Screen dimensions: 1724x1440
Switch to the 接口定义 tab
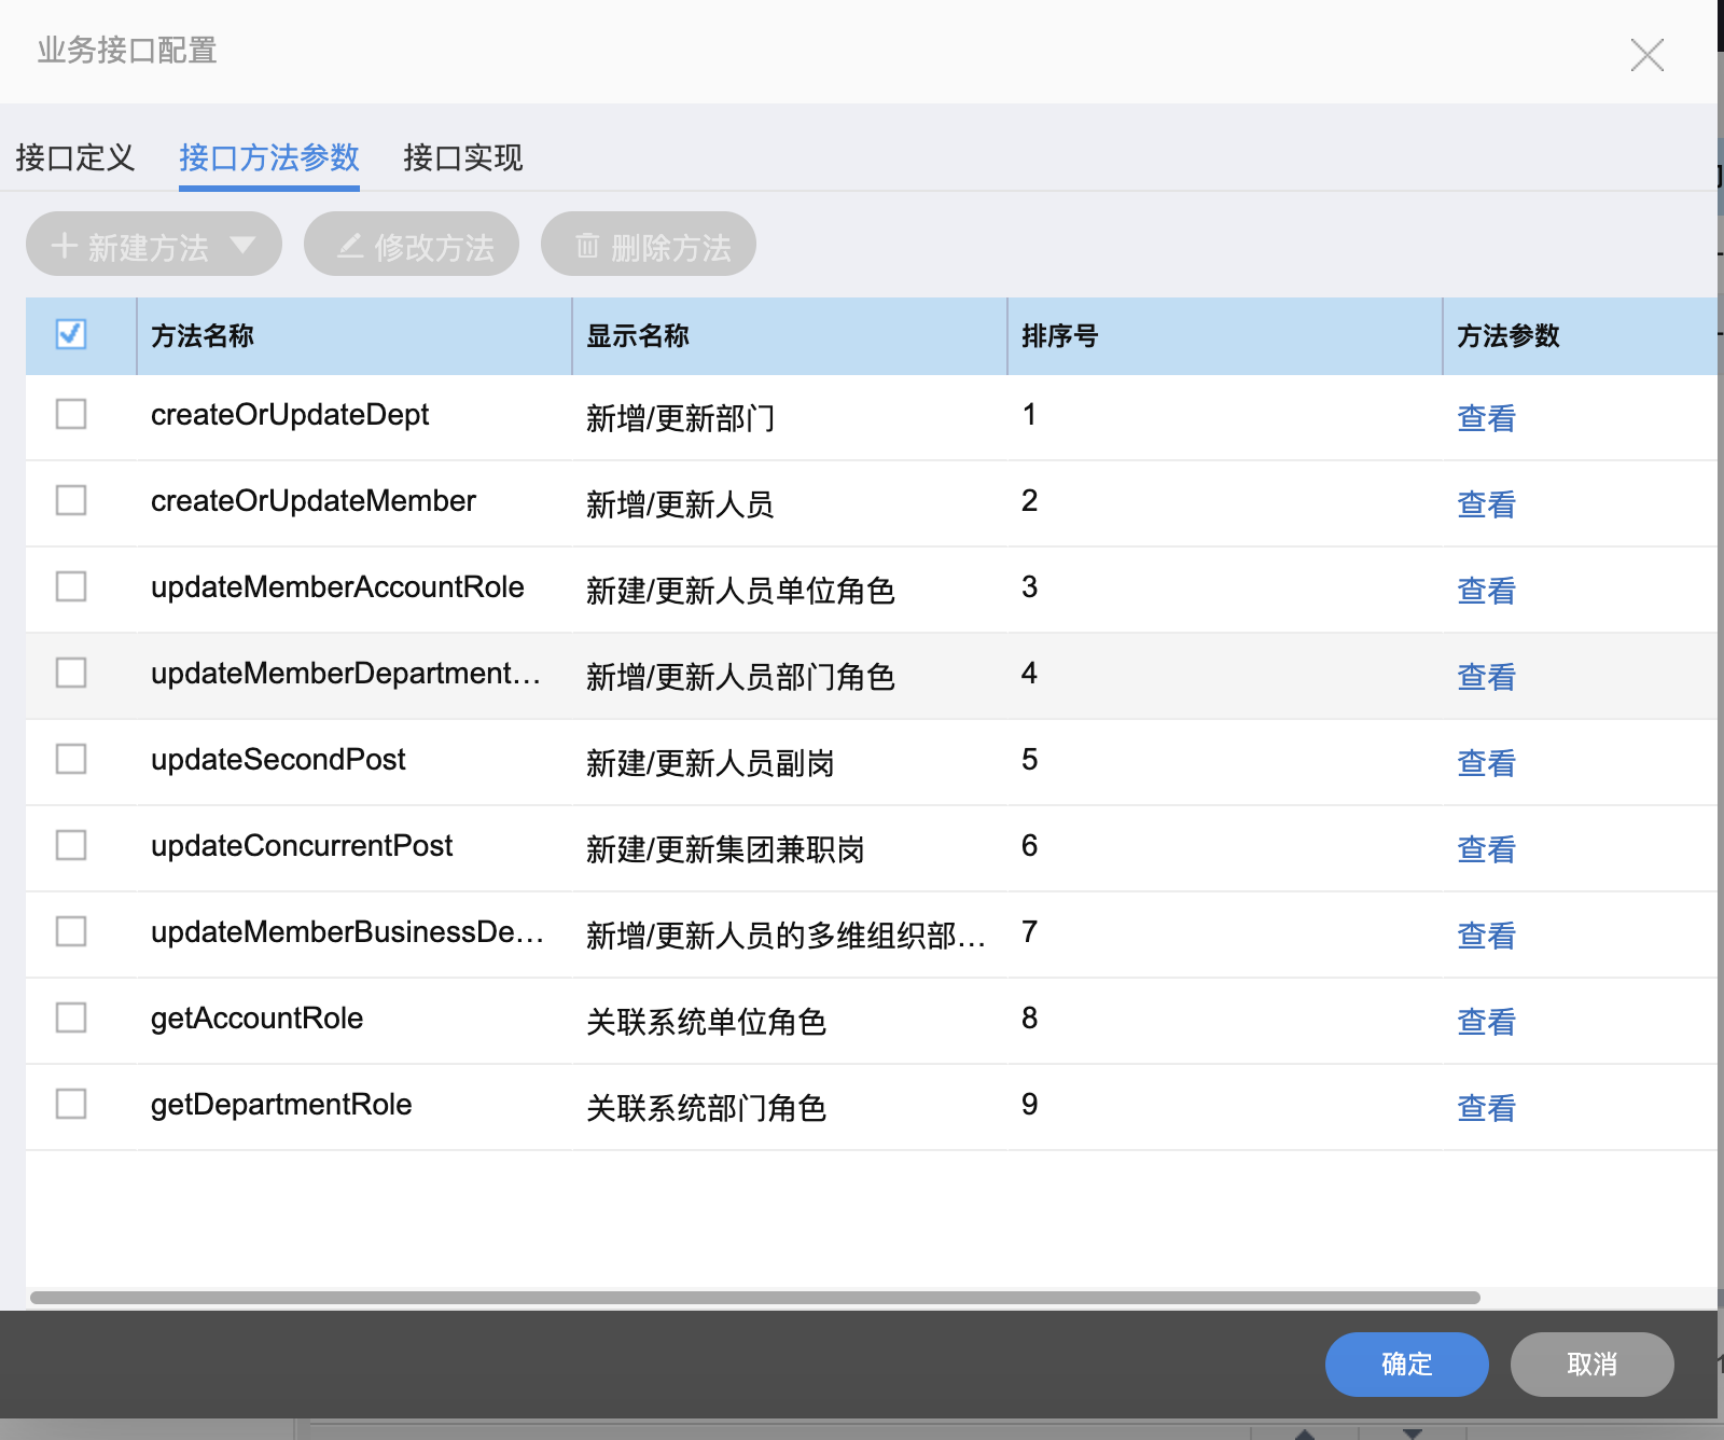75,158
